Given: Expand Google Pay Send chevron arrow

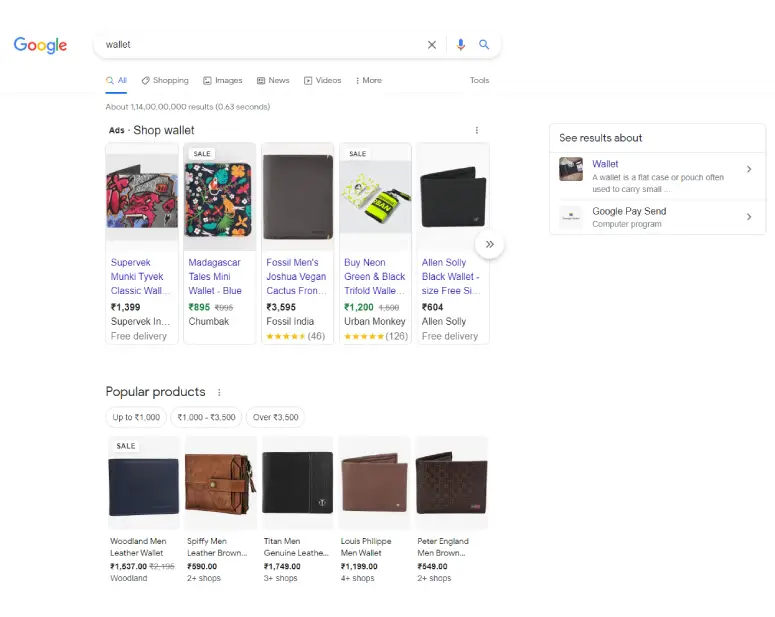Looking at the screenshot, I should point(749,217).
